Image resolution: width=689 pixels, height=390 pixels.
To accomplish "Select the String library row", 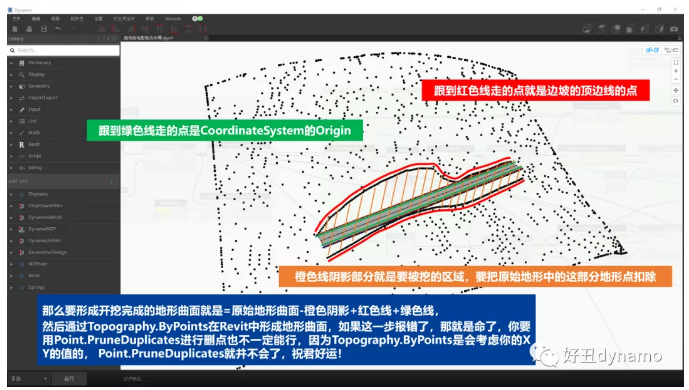I will pyautogui.click(x=63, y=168).
